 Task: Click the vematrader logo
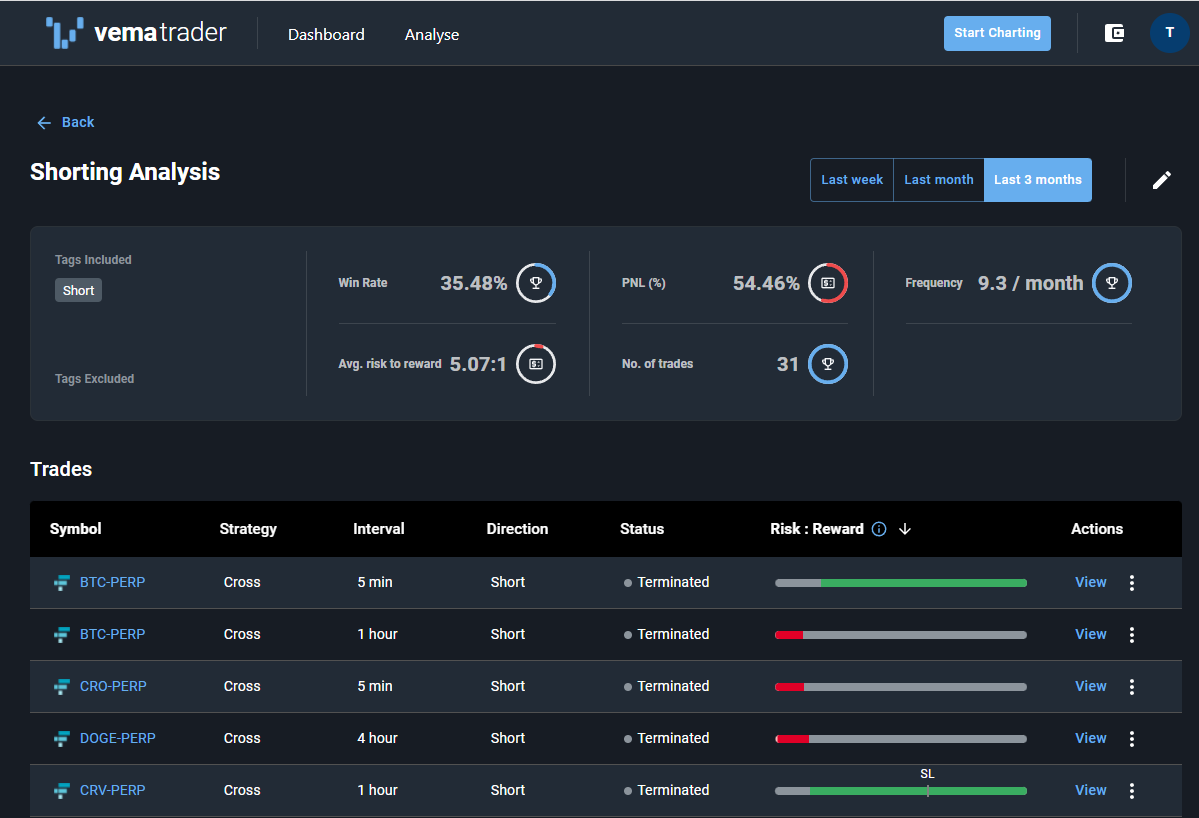(x=136, y=33)
